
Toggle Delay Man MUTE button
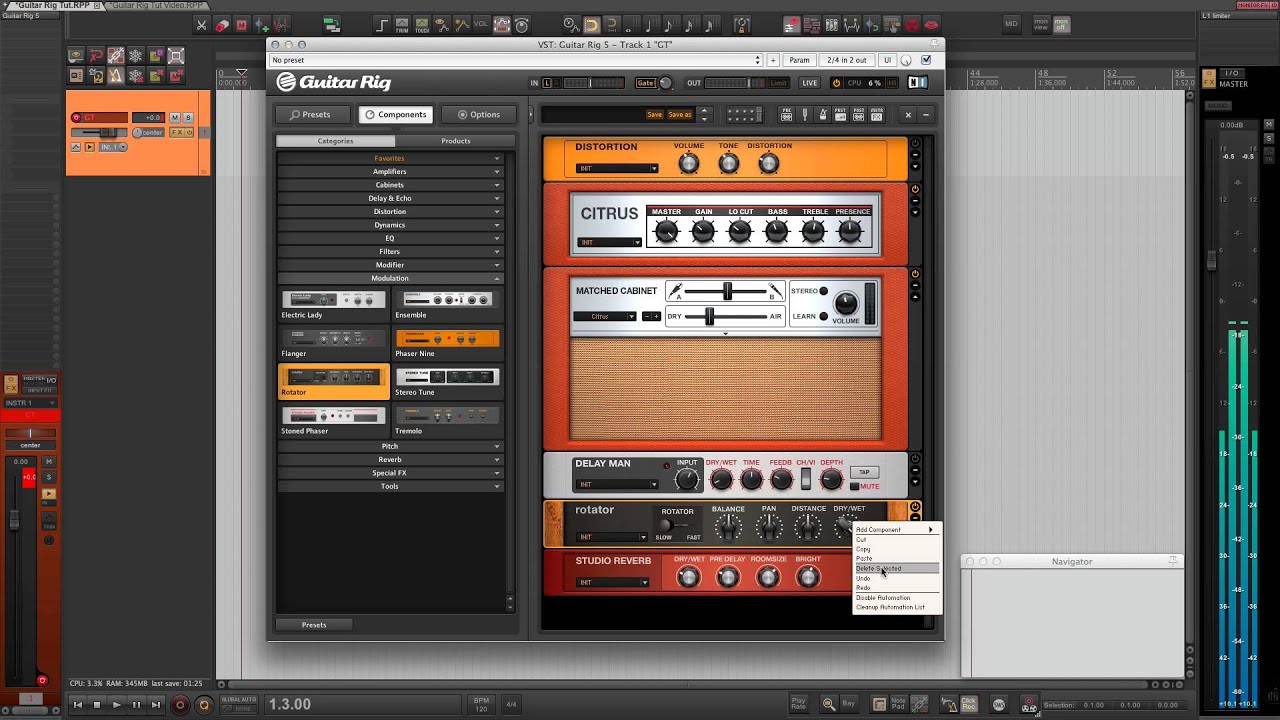[854, 486]
